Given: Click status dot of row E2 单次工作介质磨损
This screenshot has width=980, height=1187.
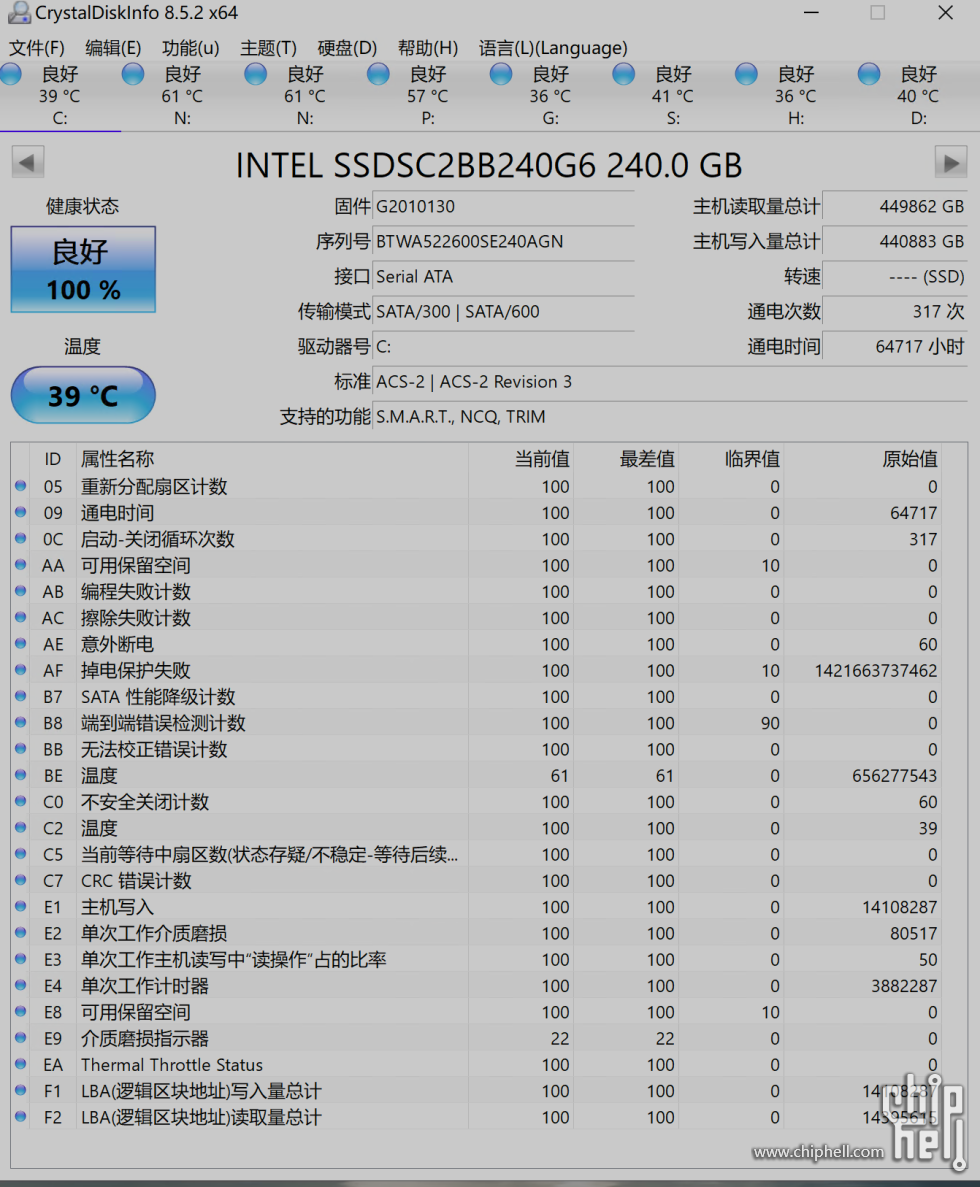Looking at the screenshot, I should (20, 932).
